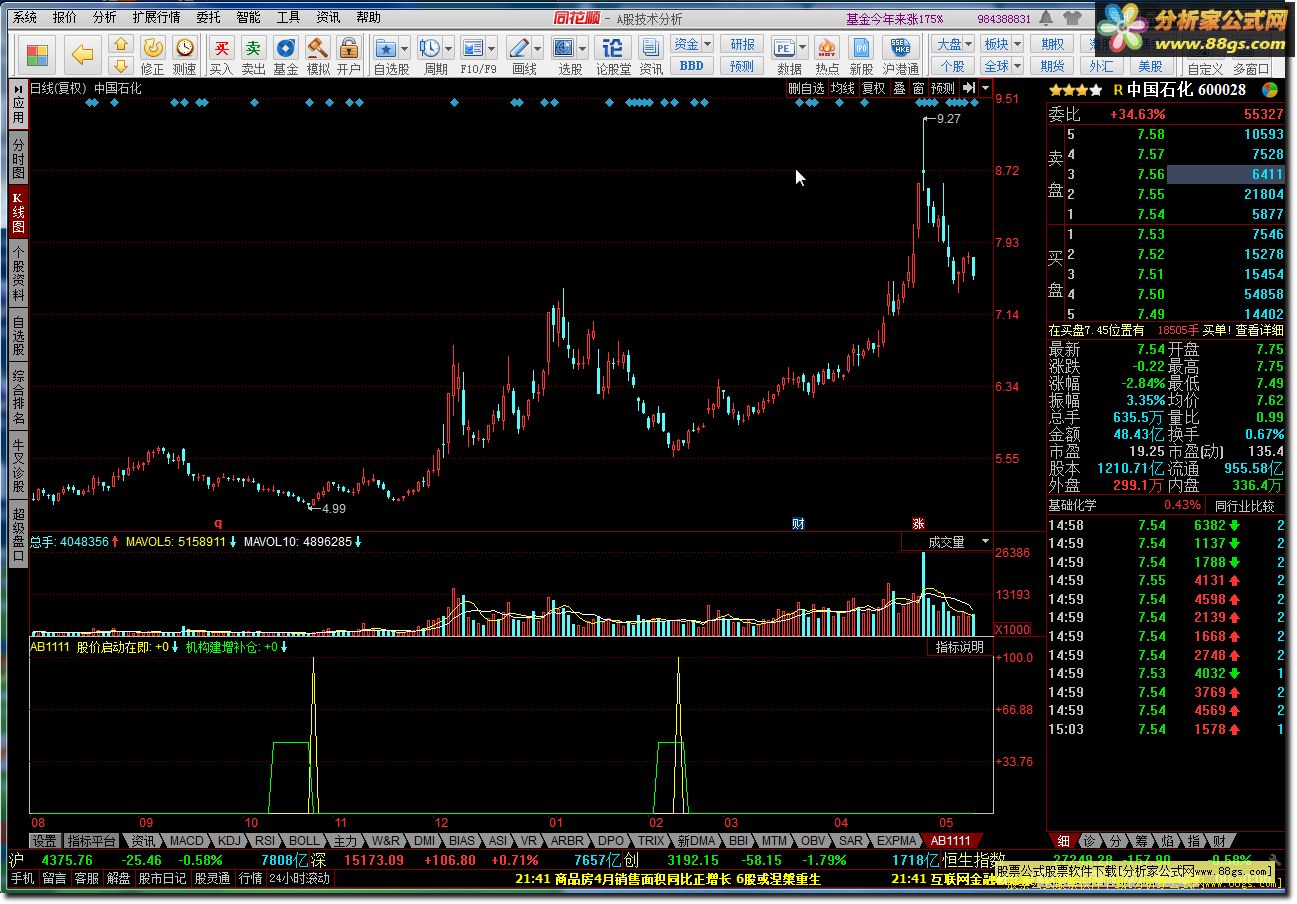1297x904 pixels.
Task: Open the 资金 dropdown
Action: (692, 45)
